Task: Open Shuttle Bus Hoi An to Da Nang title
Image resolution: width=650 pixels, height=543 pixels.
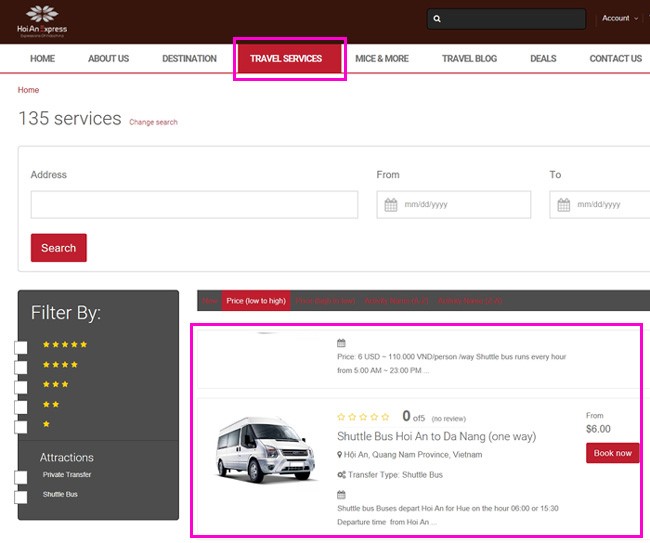Action: [437, 436]
